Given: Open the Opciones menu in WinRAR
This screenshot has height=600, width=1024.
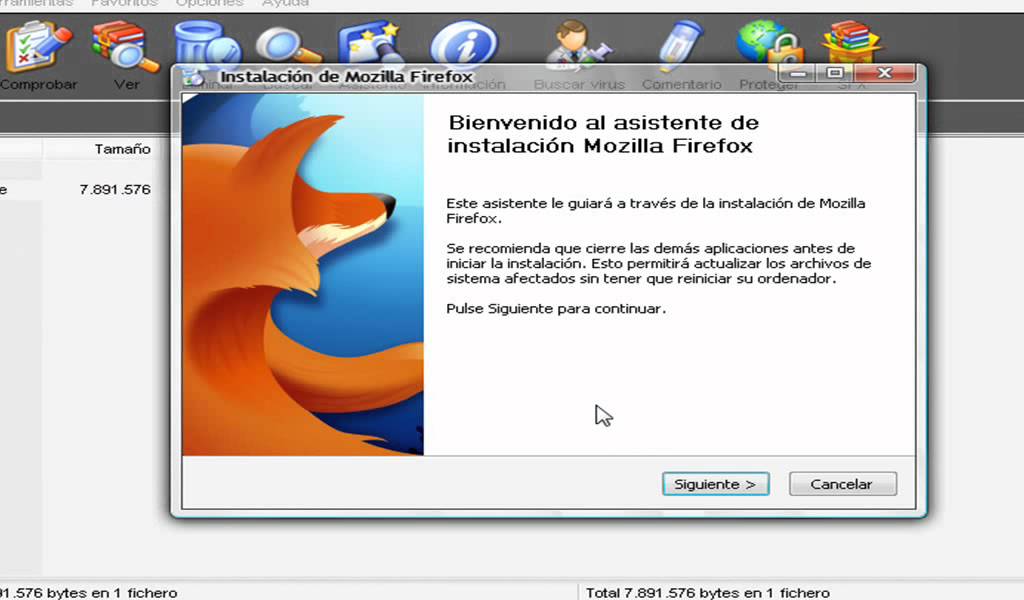Looking at the screenshot, I should coord(209,3).
